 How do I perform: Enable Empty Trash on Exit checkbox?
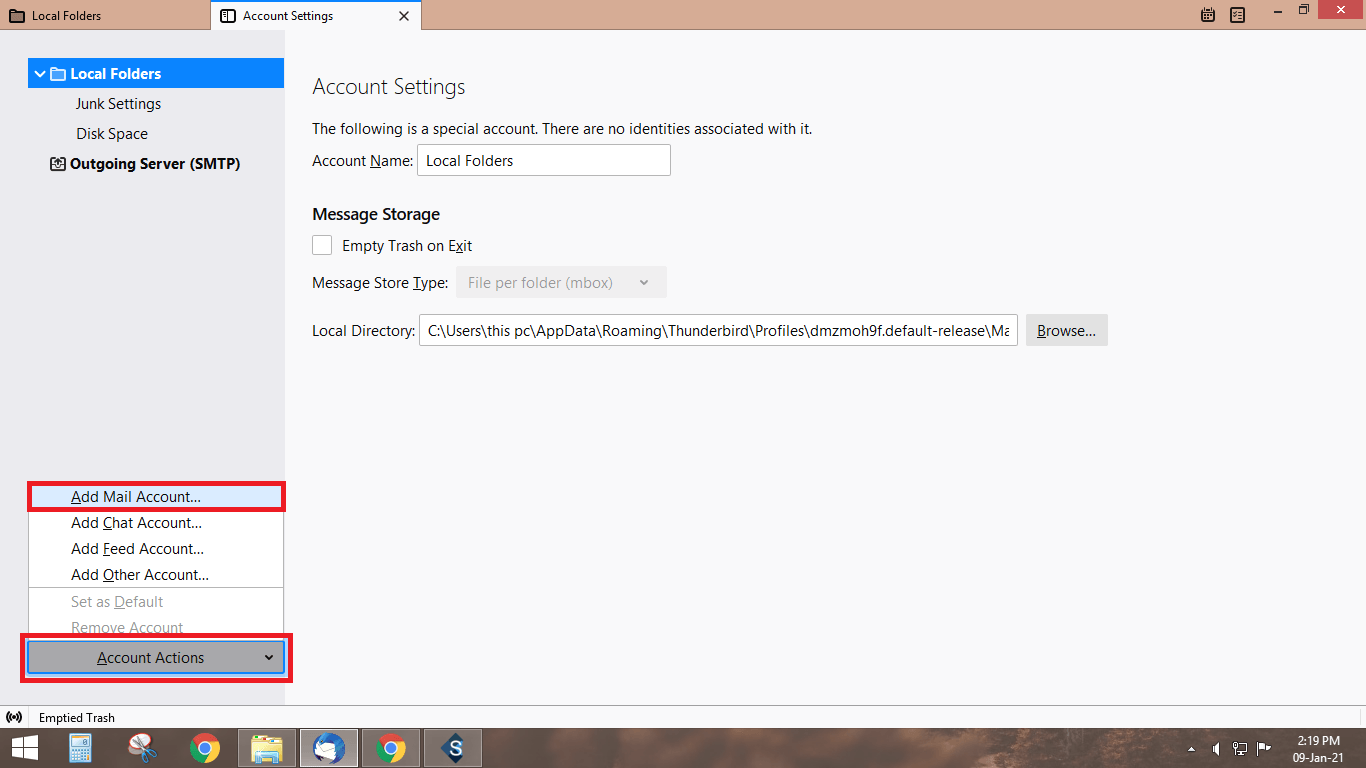(x=322, y=245)
